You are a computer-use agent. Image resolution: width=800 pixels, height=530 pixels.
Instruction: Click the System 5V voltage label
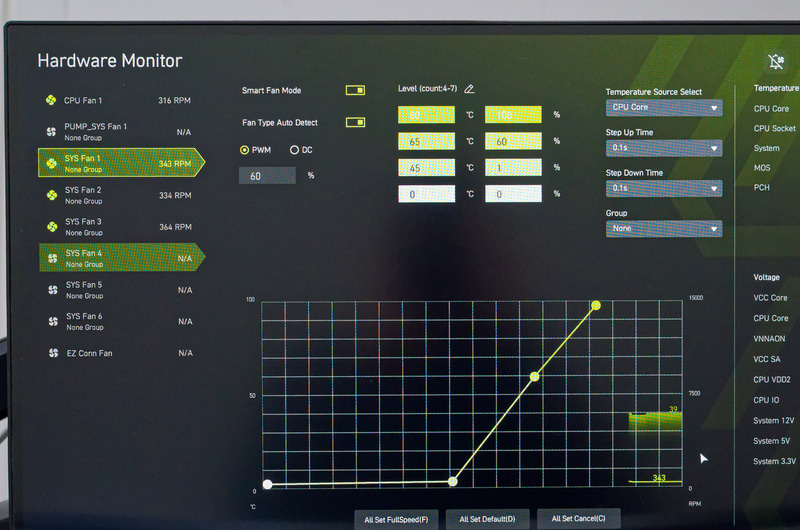771,441
